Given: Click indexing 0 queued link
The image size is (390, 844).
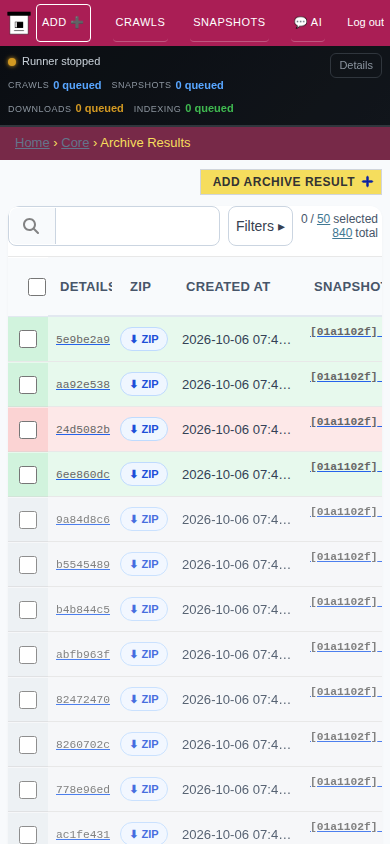Looking at the screenshot, I should tap(209, 108).
